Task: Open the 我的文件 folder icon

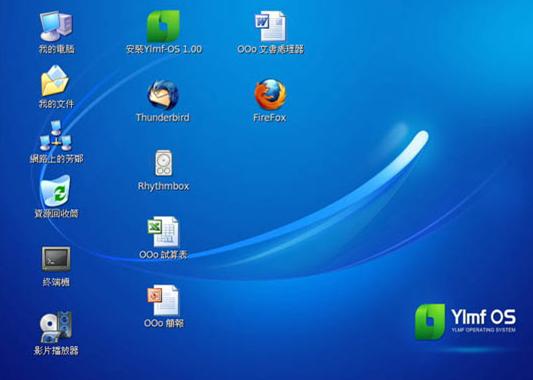Action: coord(55,81)
